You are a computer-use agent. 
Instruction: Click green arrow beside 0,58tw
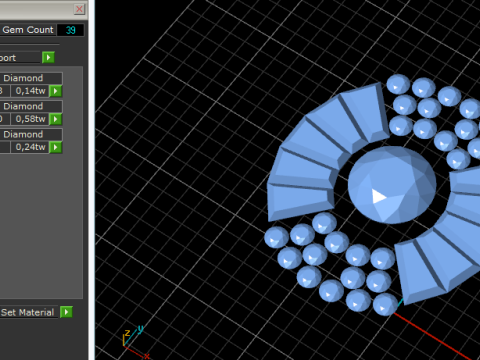56,119
